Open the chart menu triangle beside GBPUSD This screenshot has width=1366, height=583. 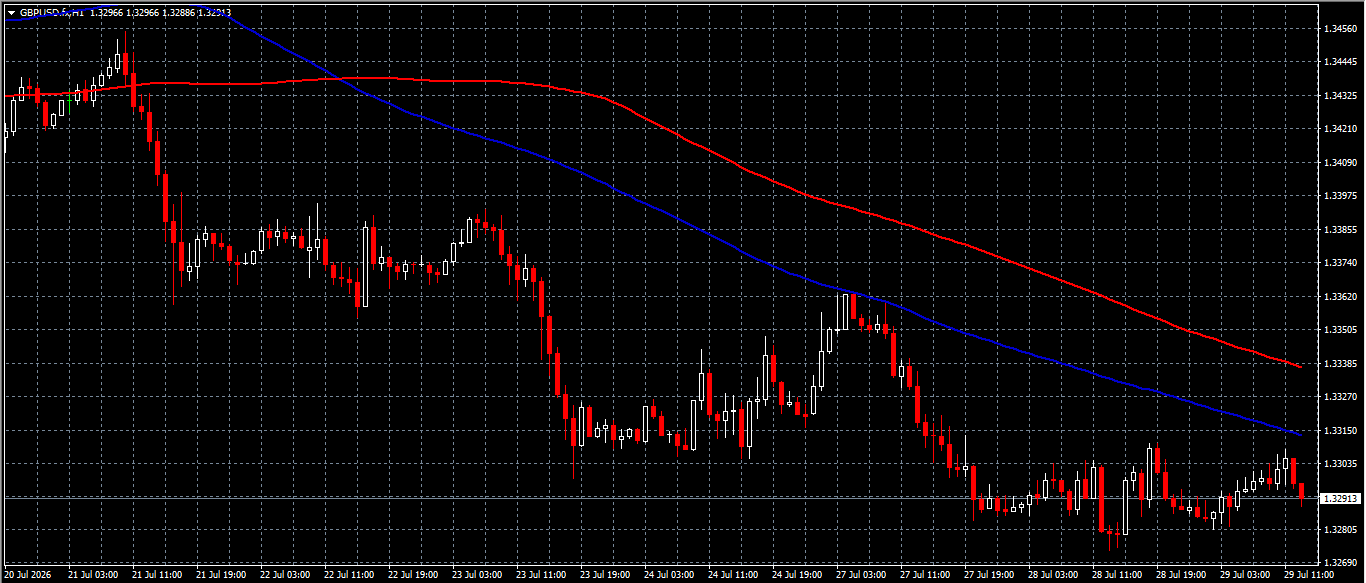pyautogui.click(x=11, y=13)
